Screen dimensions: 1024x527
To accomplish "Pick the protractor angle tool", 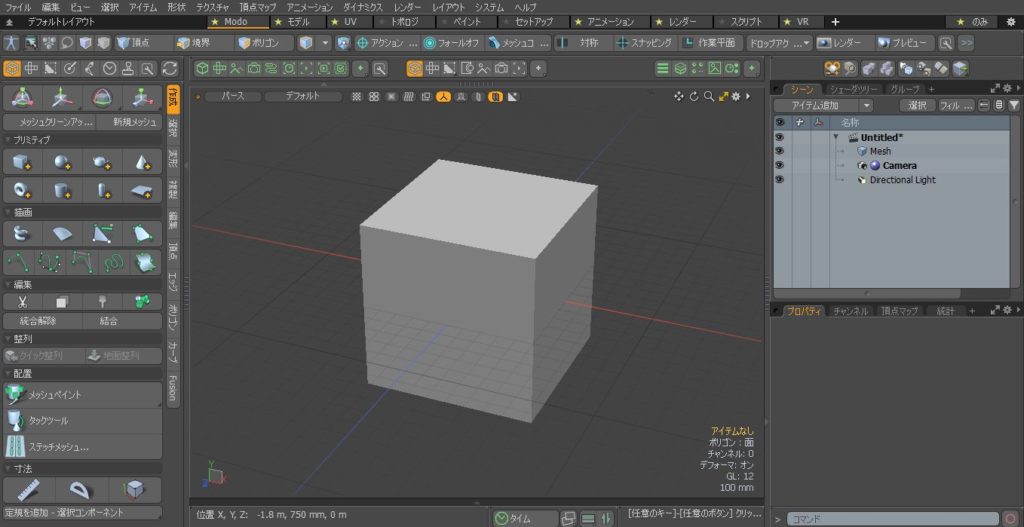I will tap(77, 489).
